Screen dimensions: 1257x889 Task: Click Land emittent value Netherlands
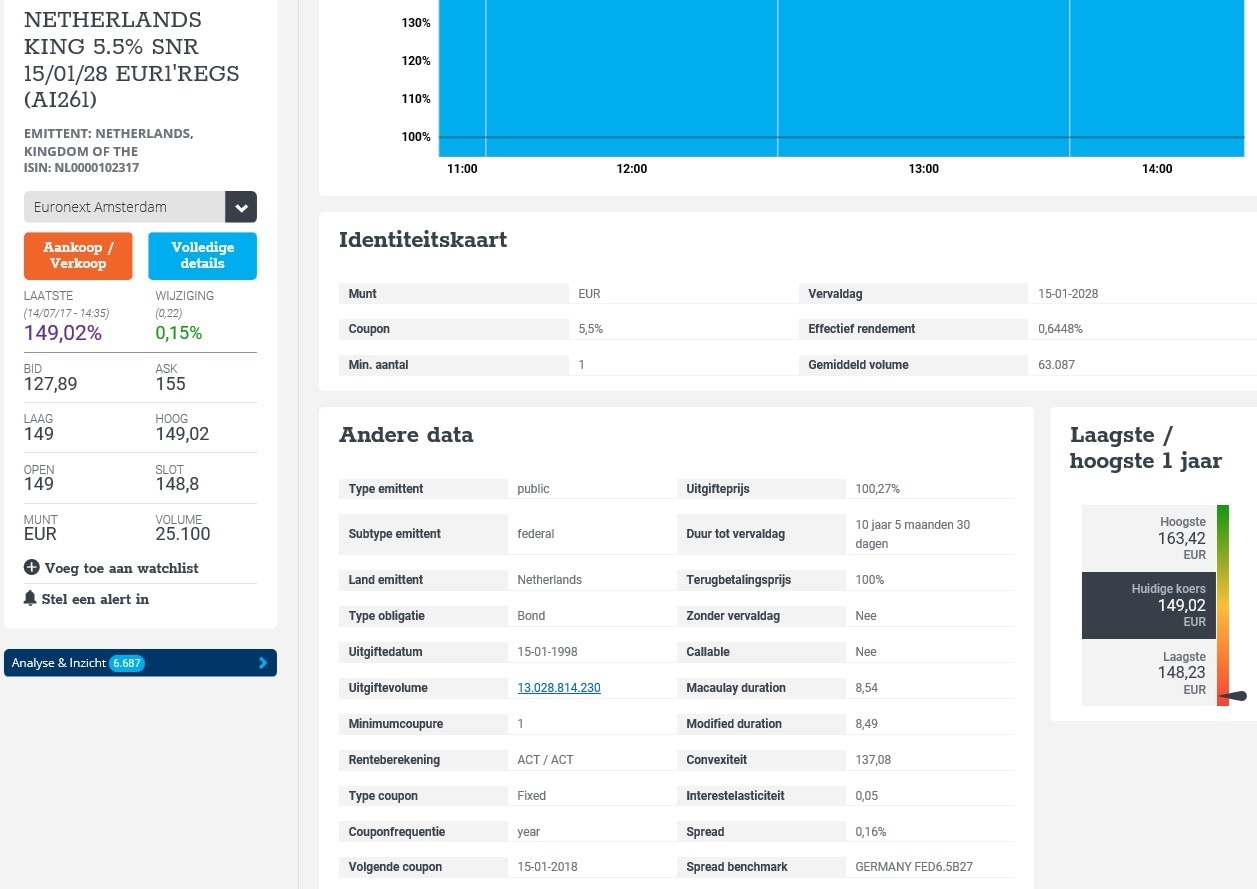(x=549, y=580)
